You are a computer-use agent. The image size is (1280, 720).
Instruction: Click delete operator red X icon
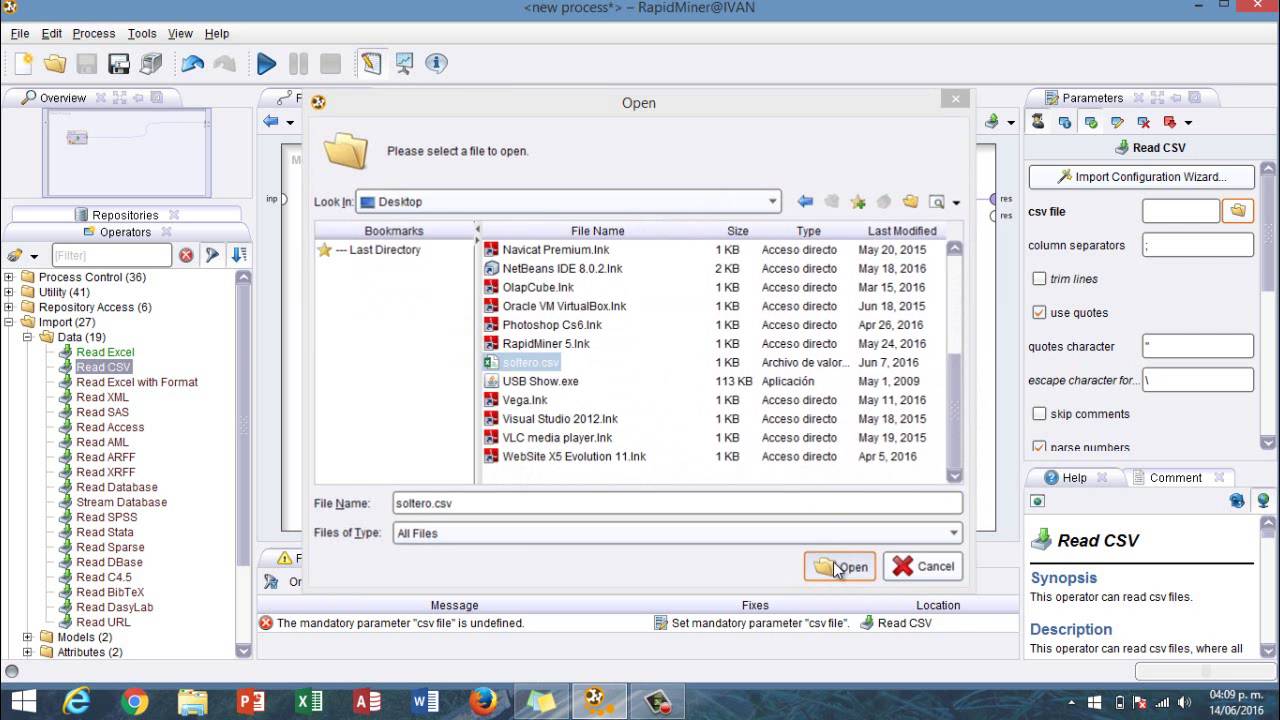(x=1143, y=123)
